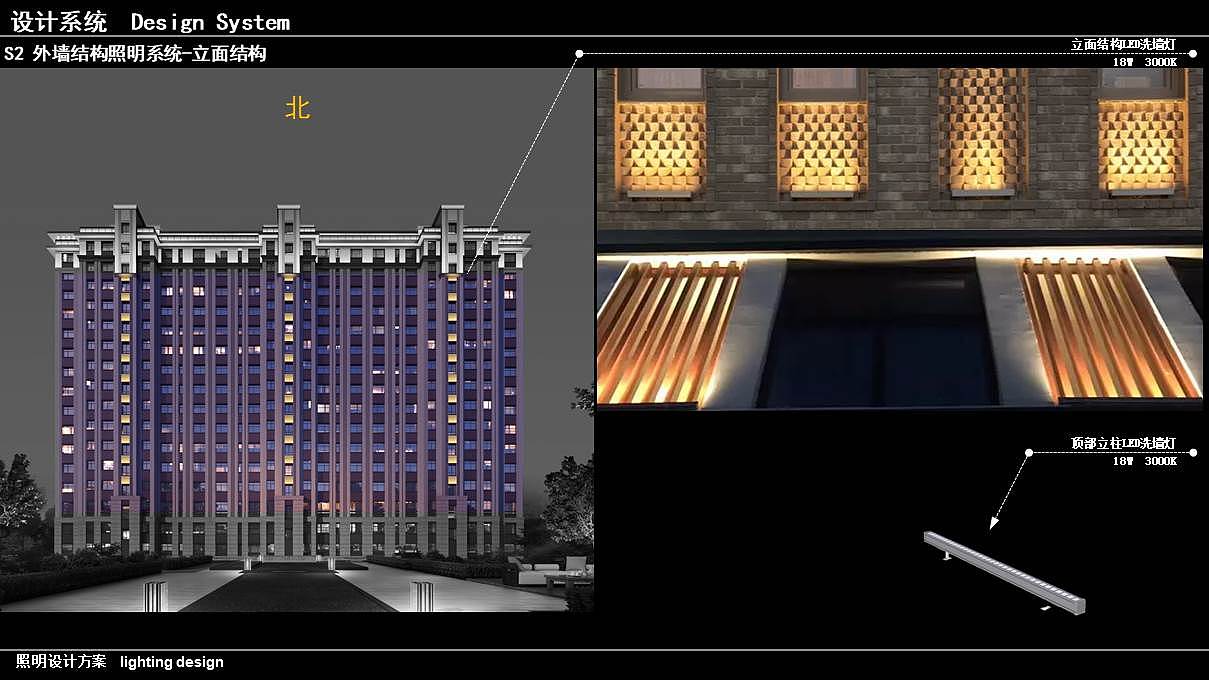1209x680 pixels.
Task: Click the yellow "北" north label
Action: [x=298, y=108]
